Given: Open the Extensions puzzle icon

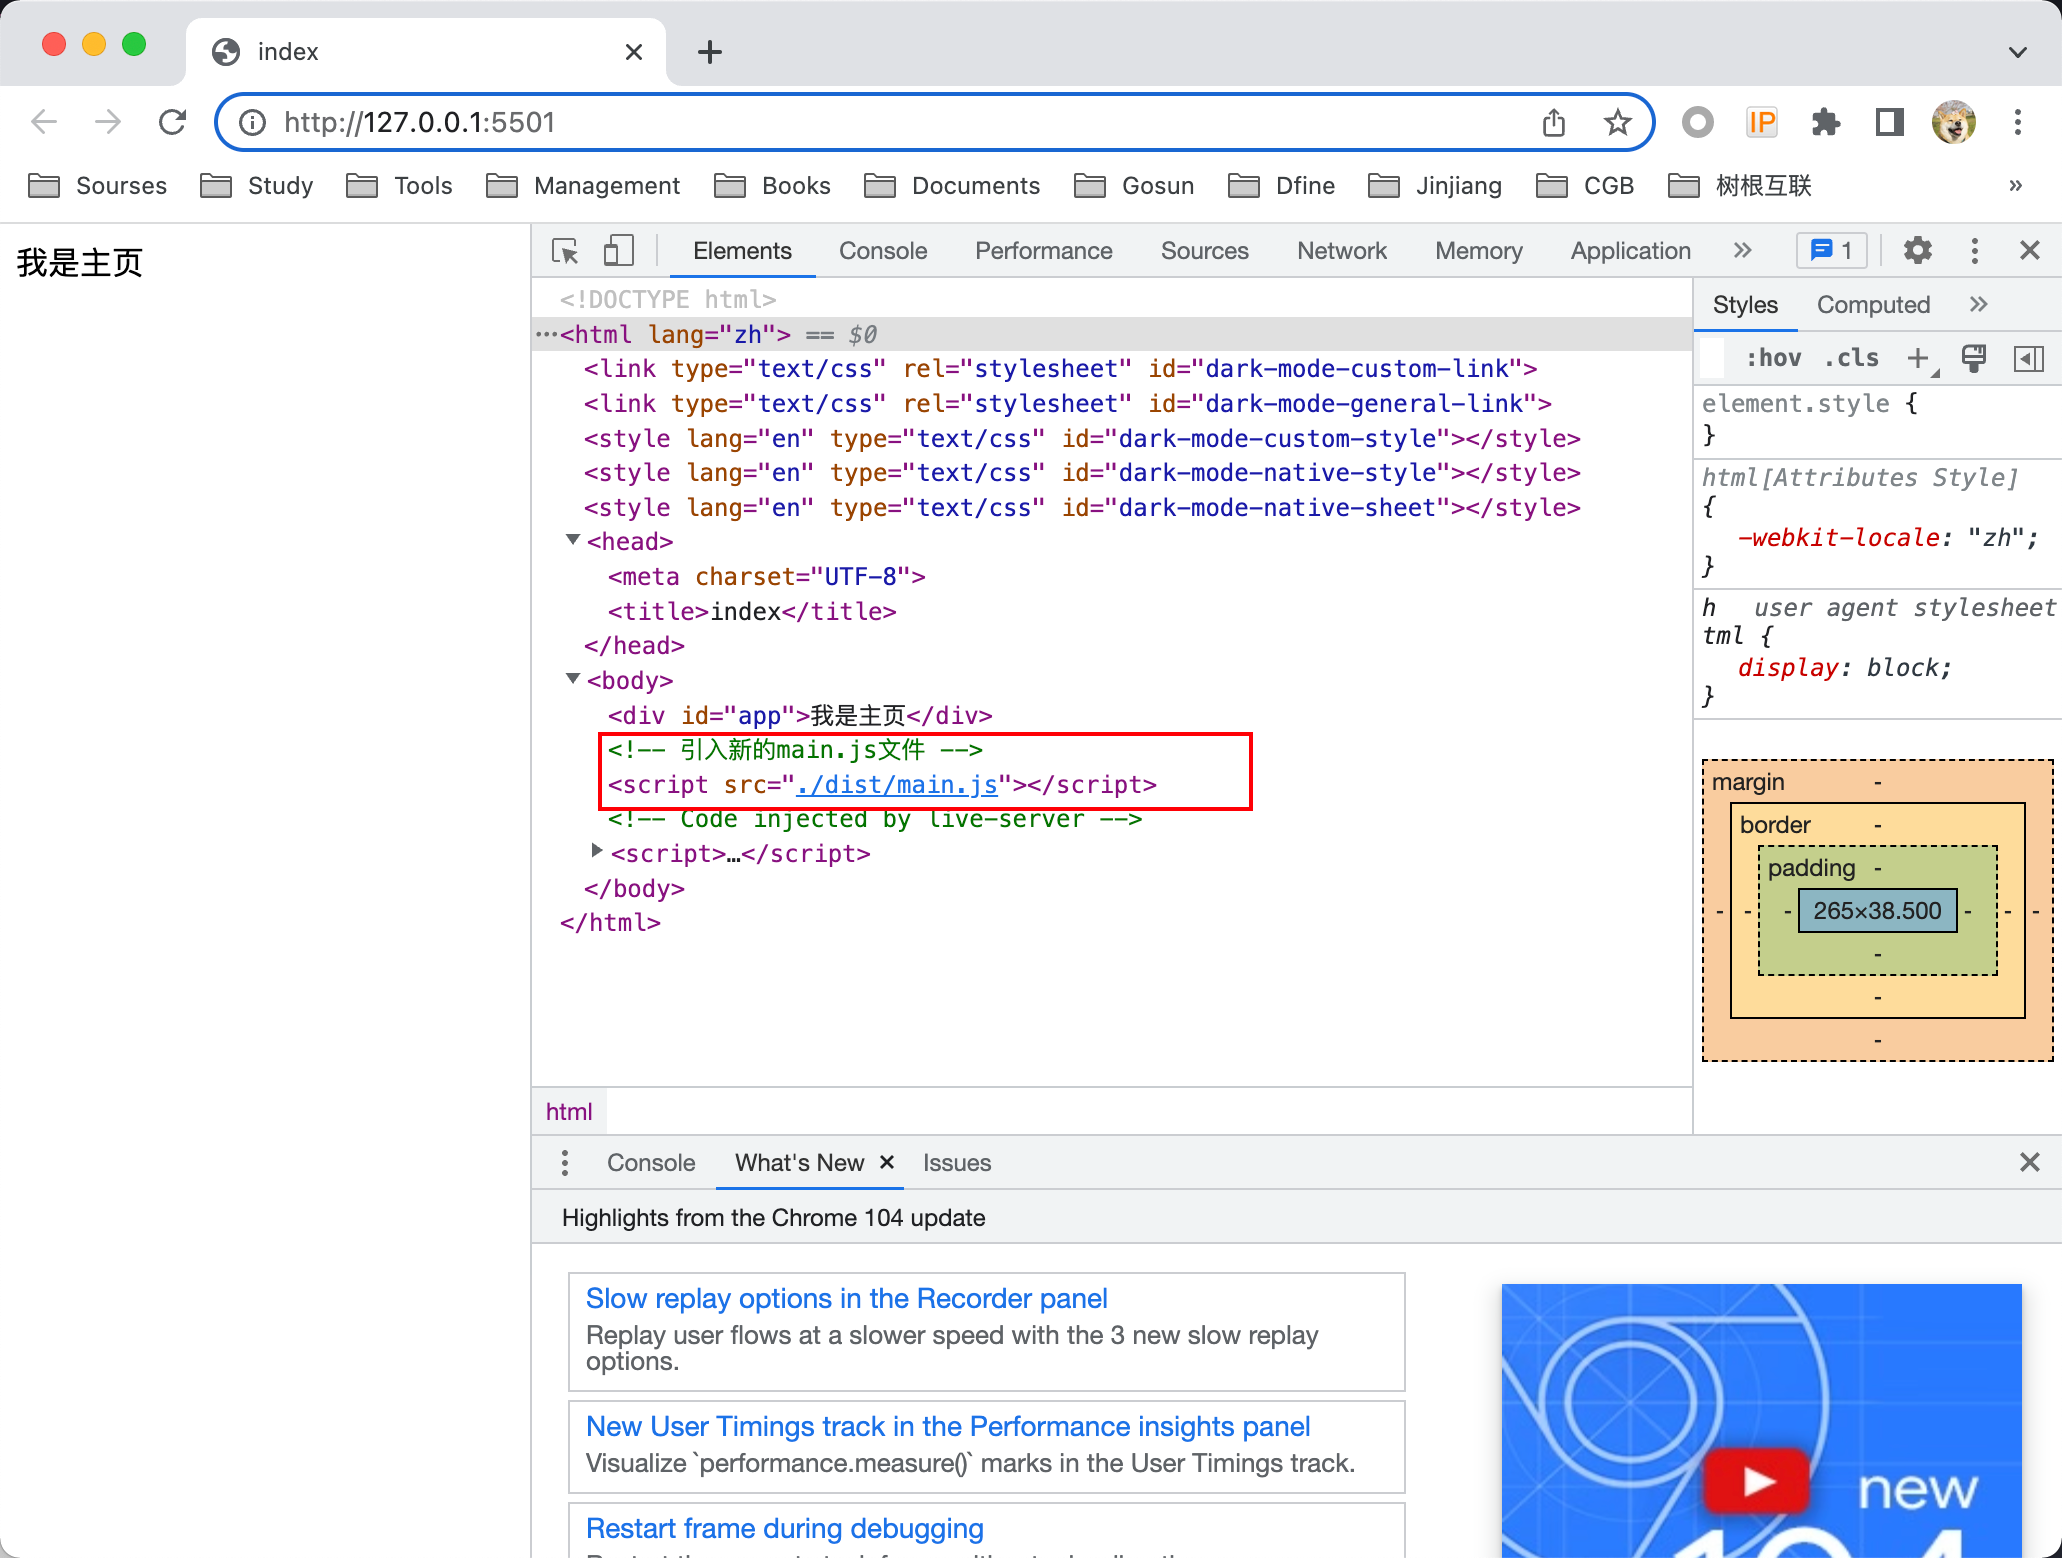Looking at the screenshot, I should [x=1825, y=123].
